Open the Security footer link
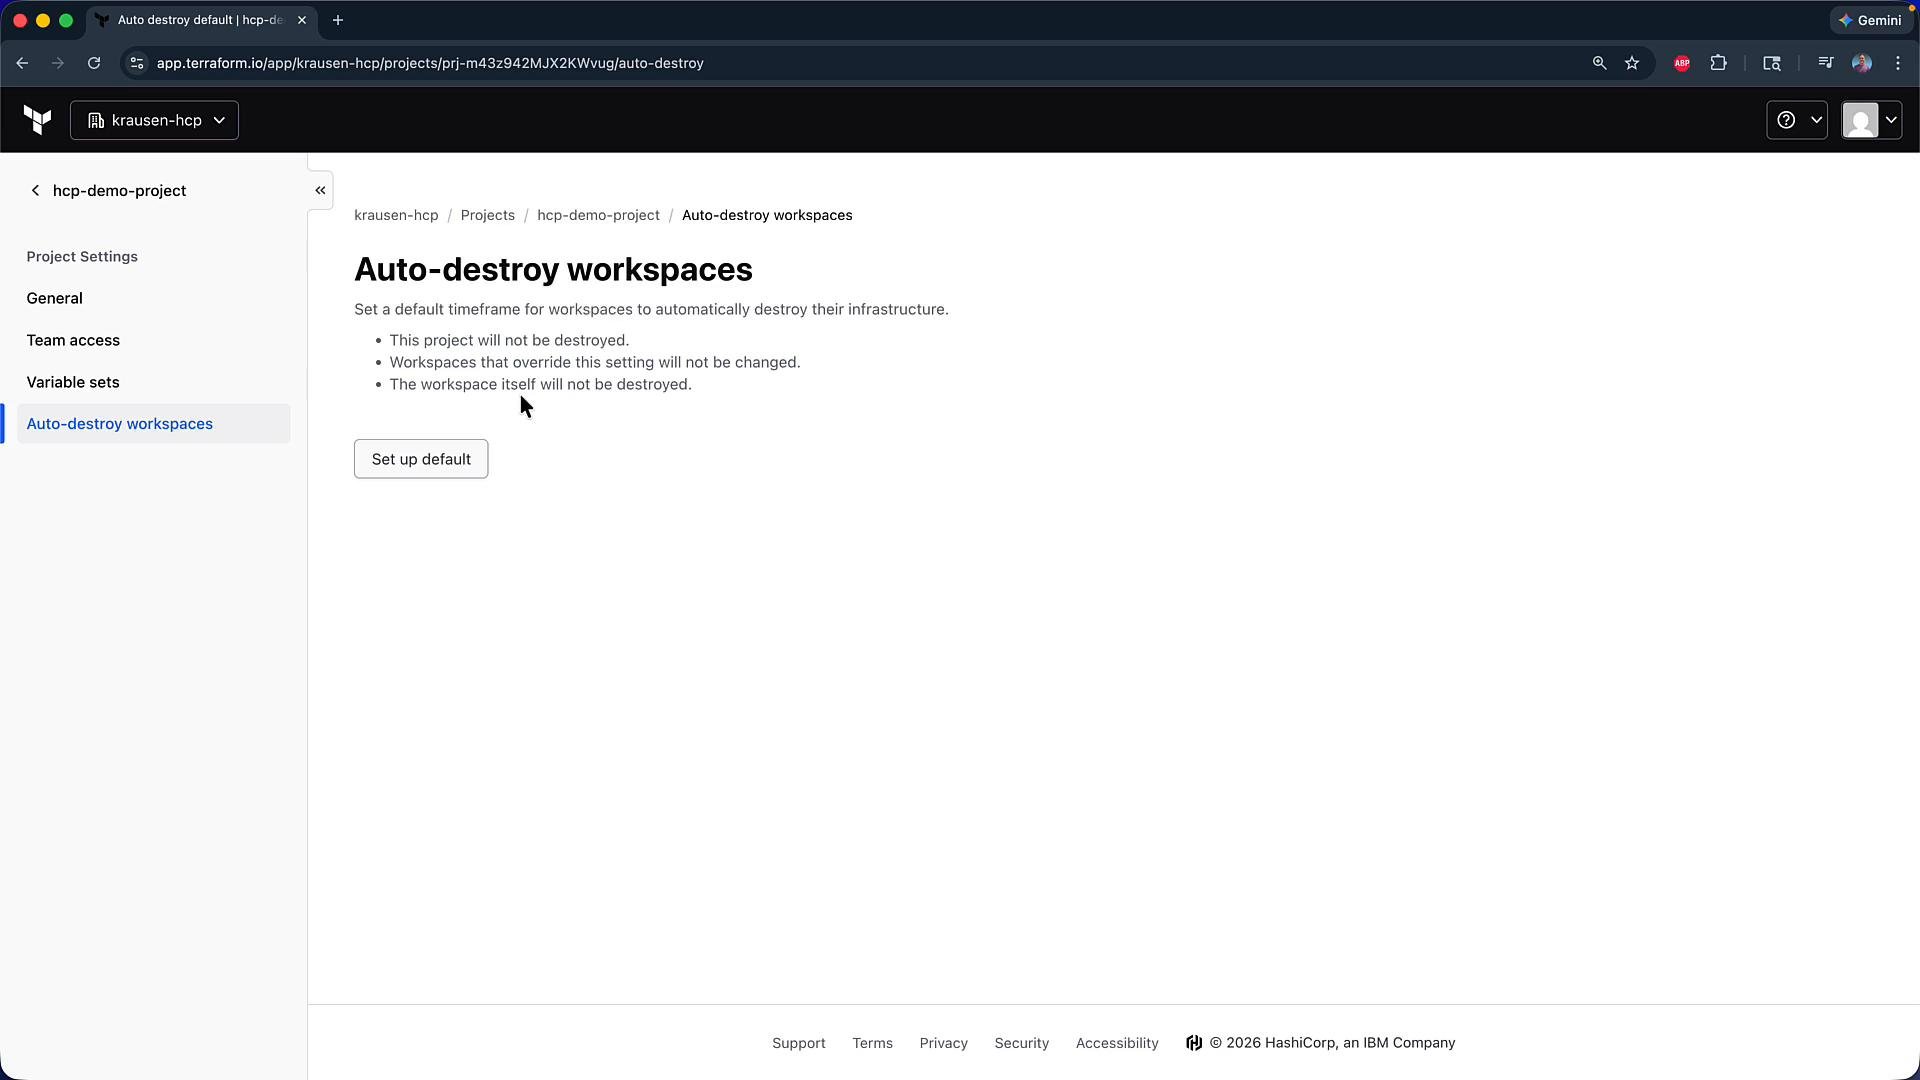This screenshot has height=1080, width=1920. [x=1022, y=1043]
